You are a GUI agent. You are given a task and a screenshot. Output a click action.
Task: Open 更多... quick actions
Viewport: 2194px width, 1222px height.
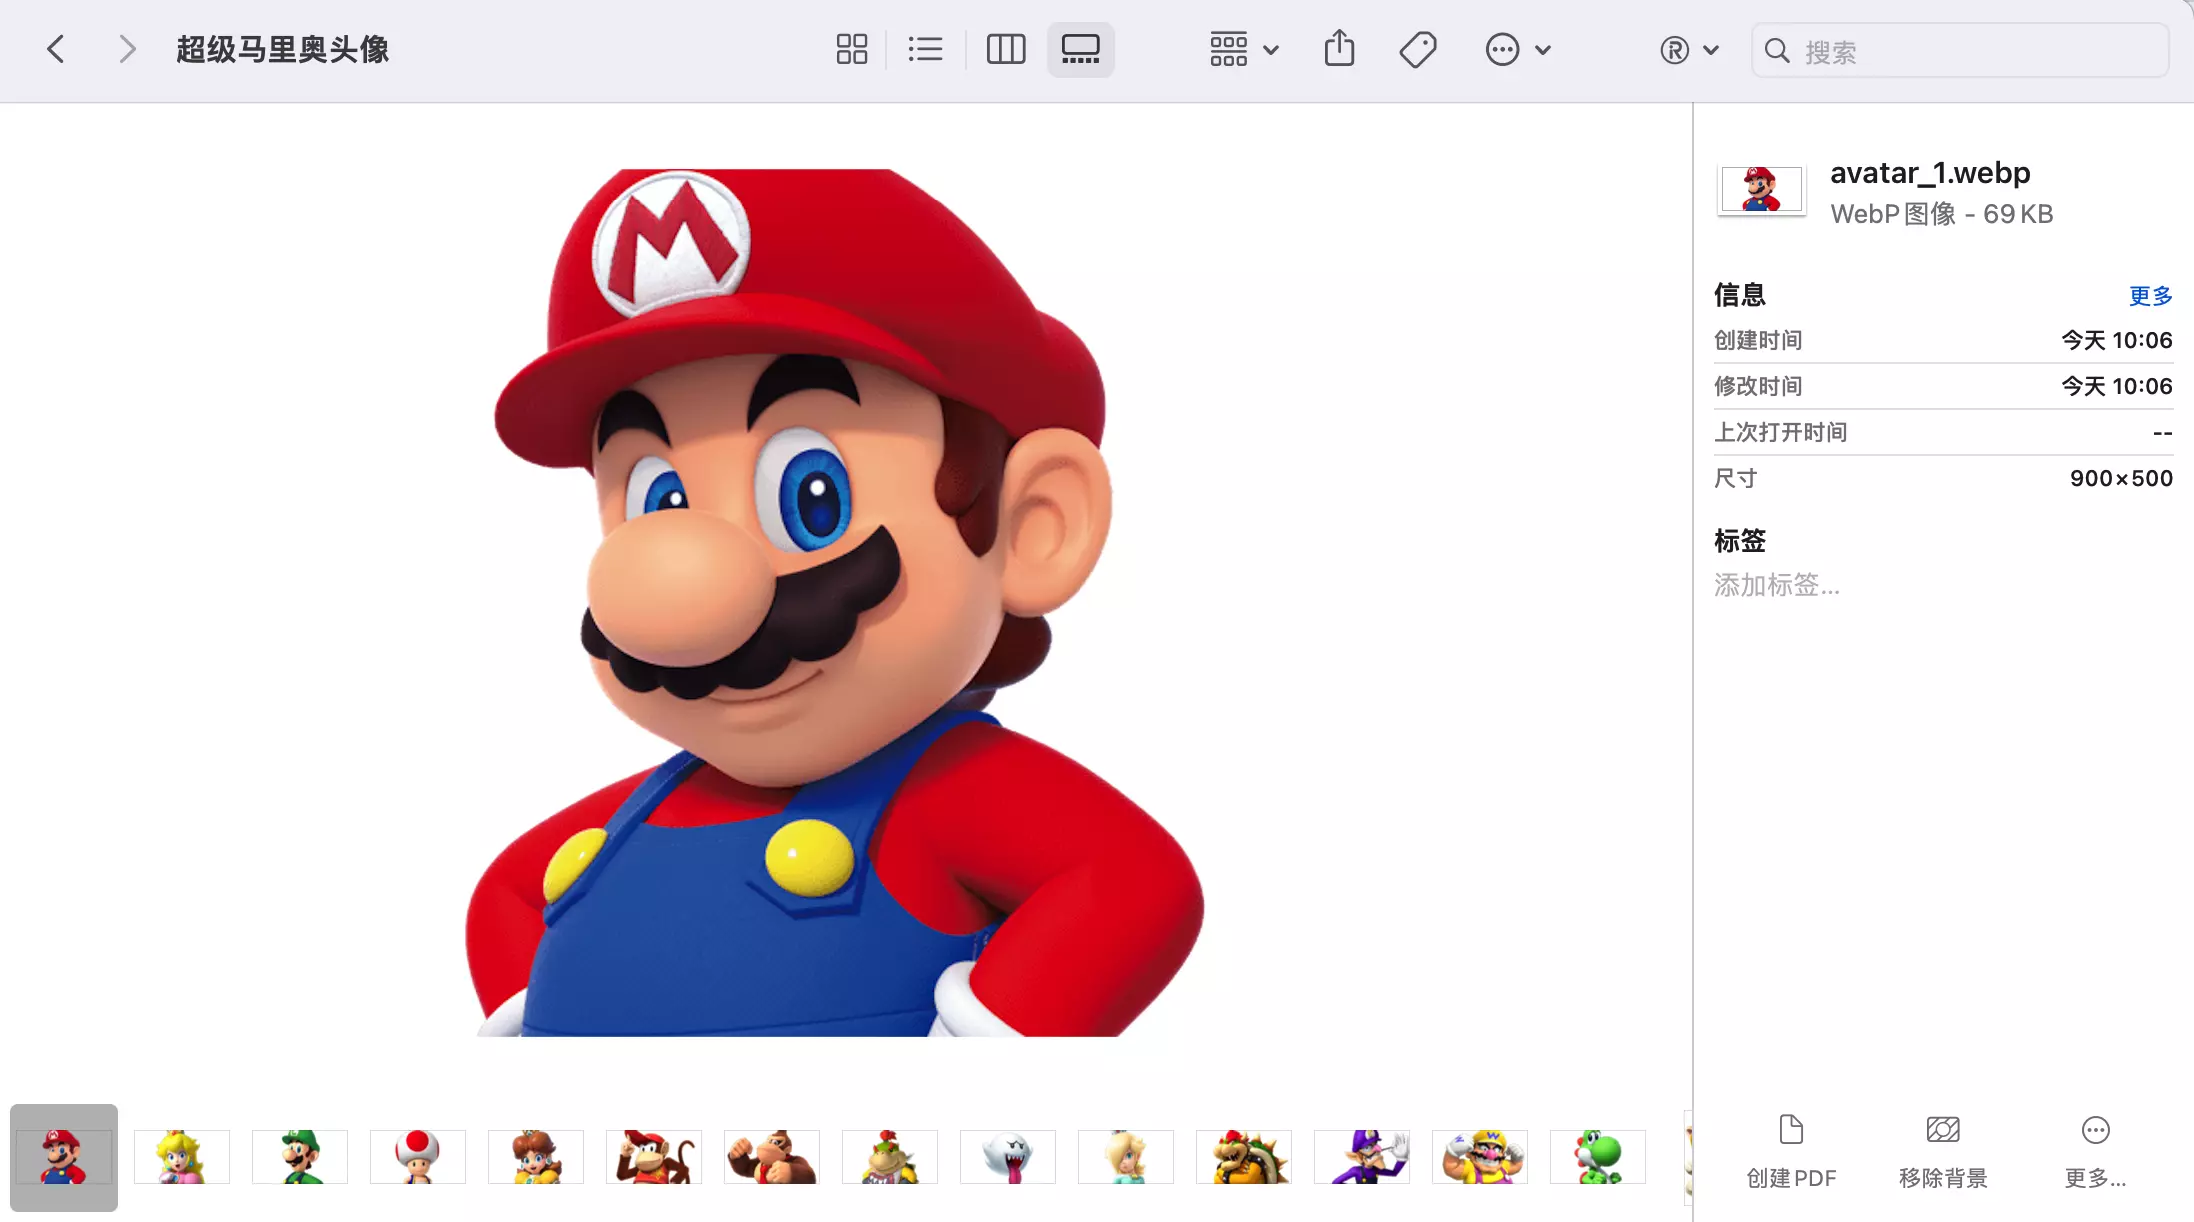point(2095,1152)
